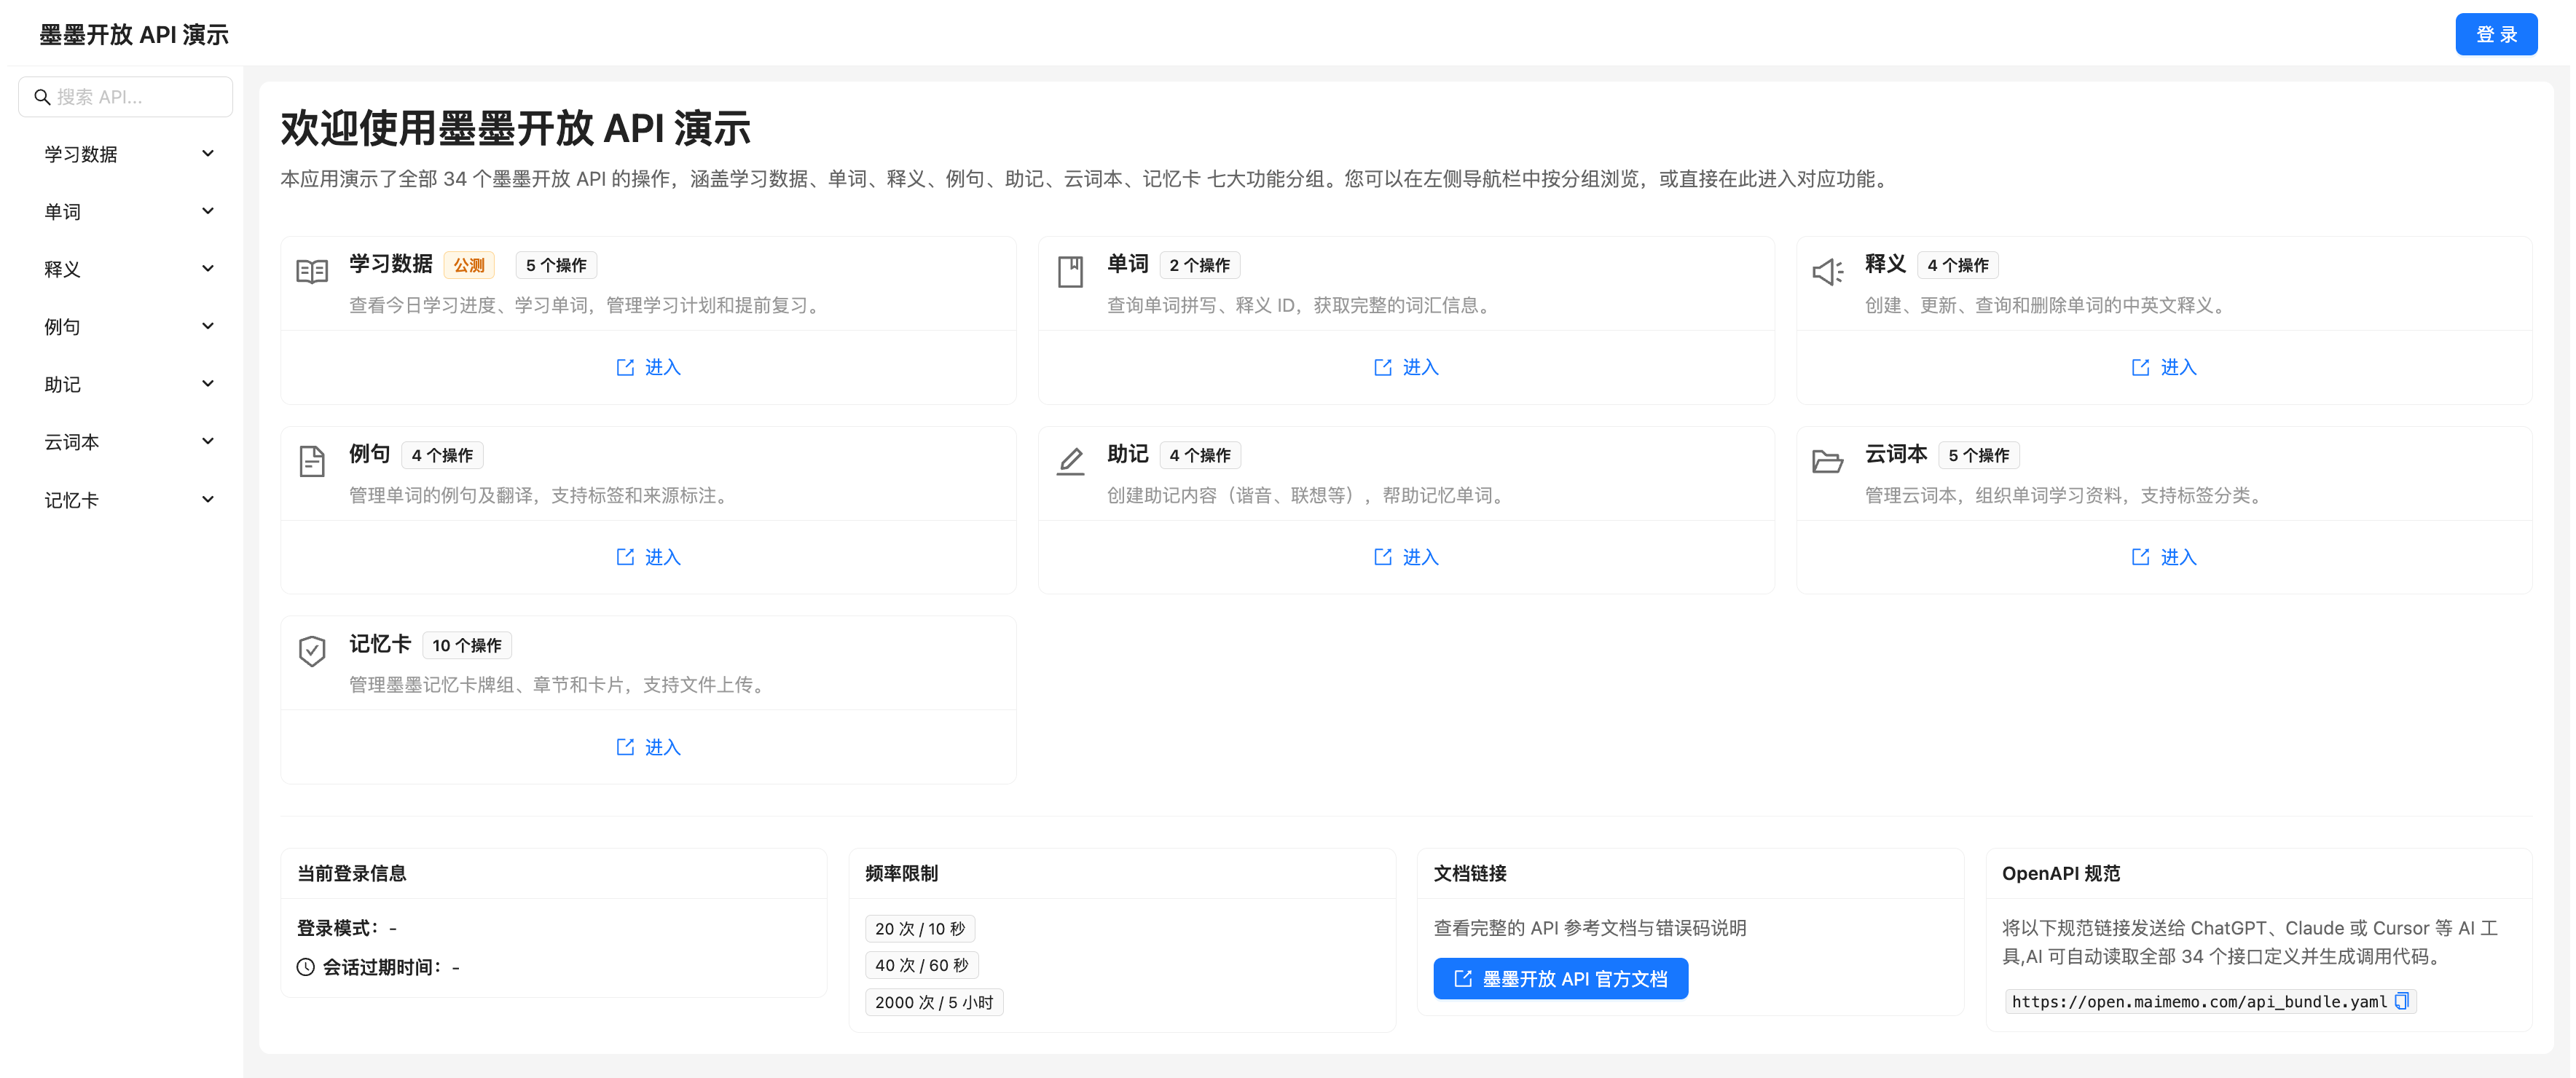The width and height of the screenshot is (2576, 1078).
Task: Click the '40 次 / 60 秒' rate limit tag
Action: tap(922, 965)
